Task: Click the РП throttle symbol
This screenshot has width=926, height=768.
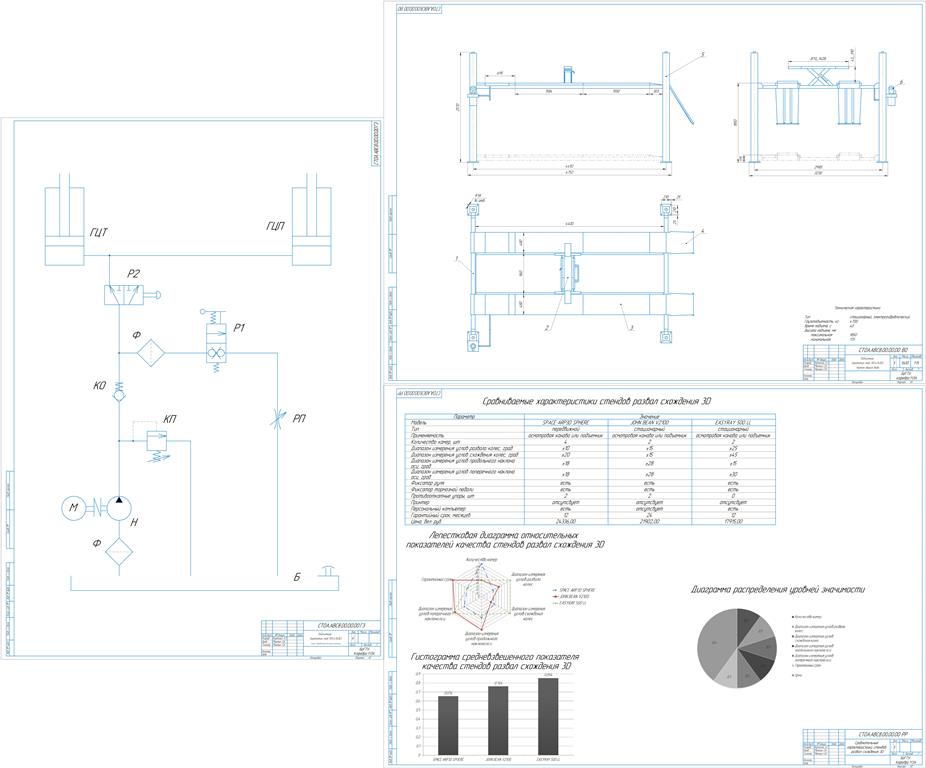Action: click(x=277, y=420)
